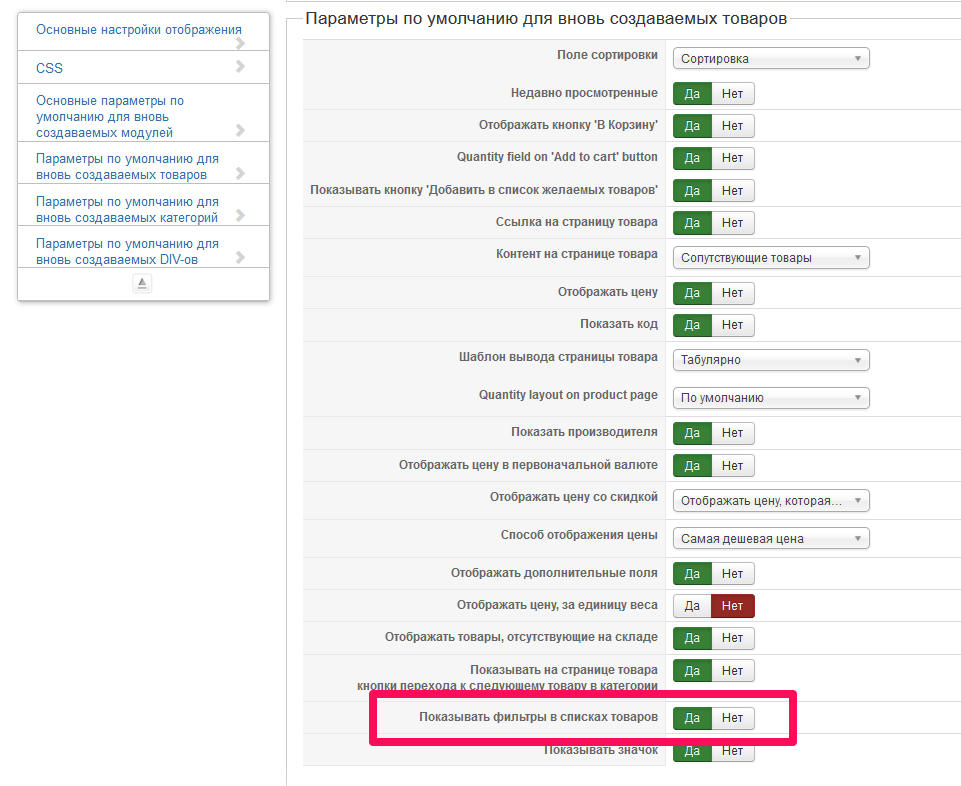The height and width of the screenshot is (786, 961).
Task: Click chevron beside DIV-ов defaults item
Action: click(x=240, y=257)
